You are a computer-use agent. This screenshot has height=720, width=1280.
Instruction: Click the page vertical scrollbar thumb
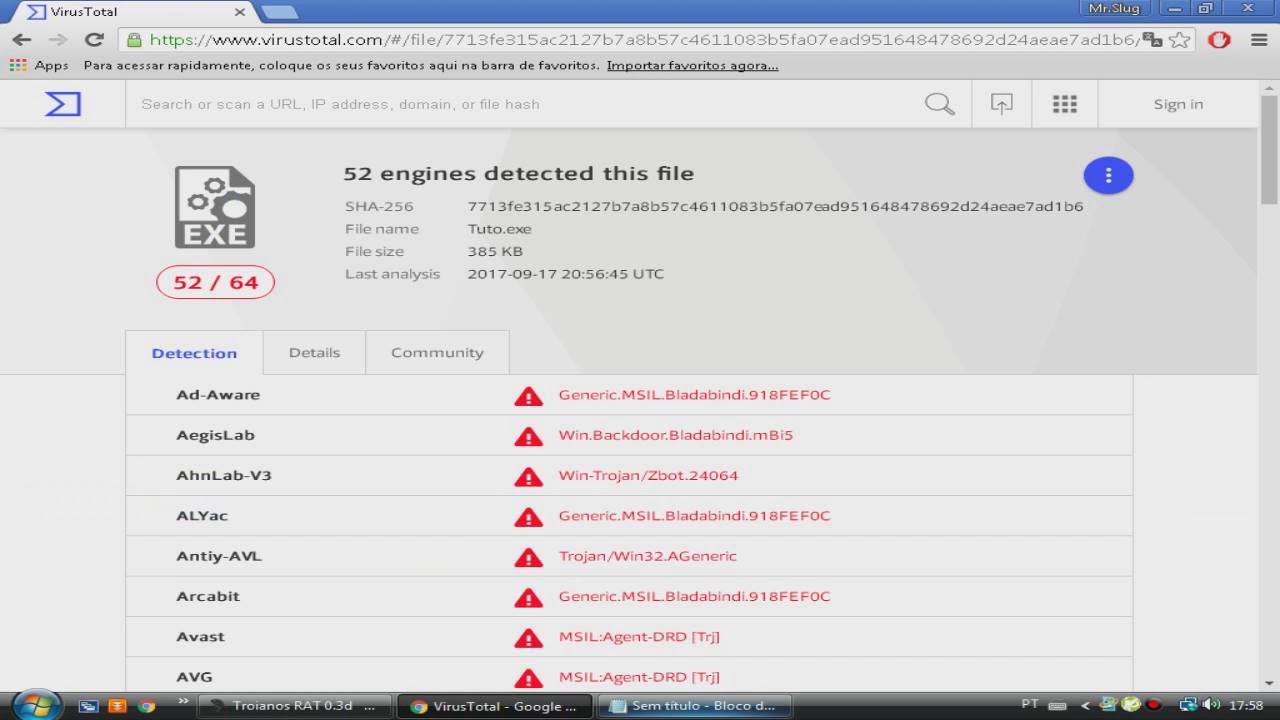(x=1269, y=148)
